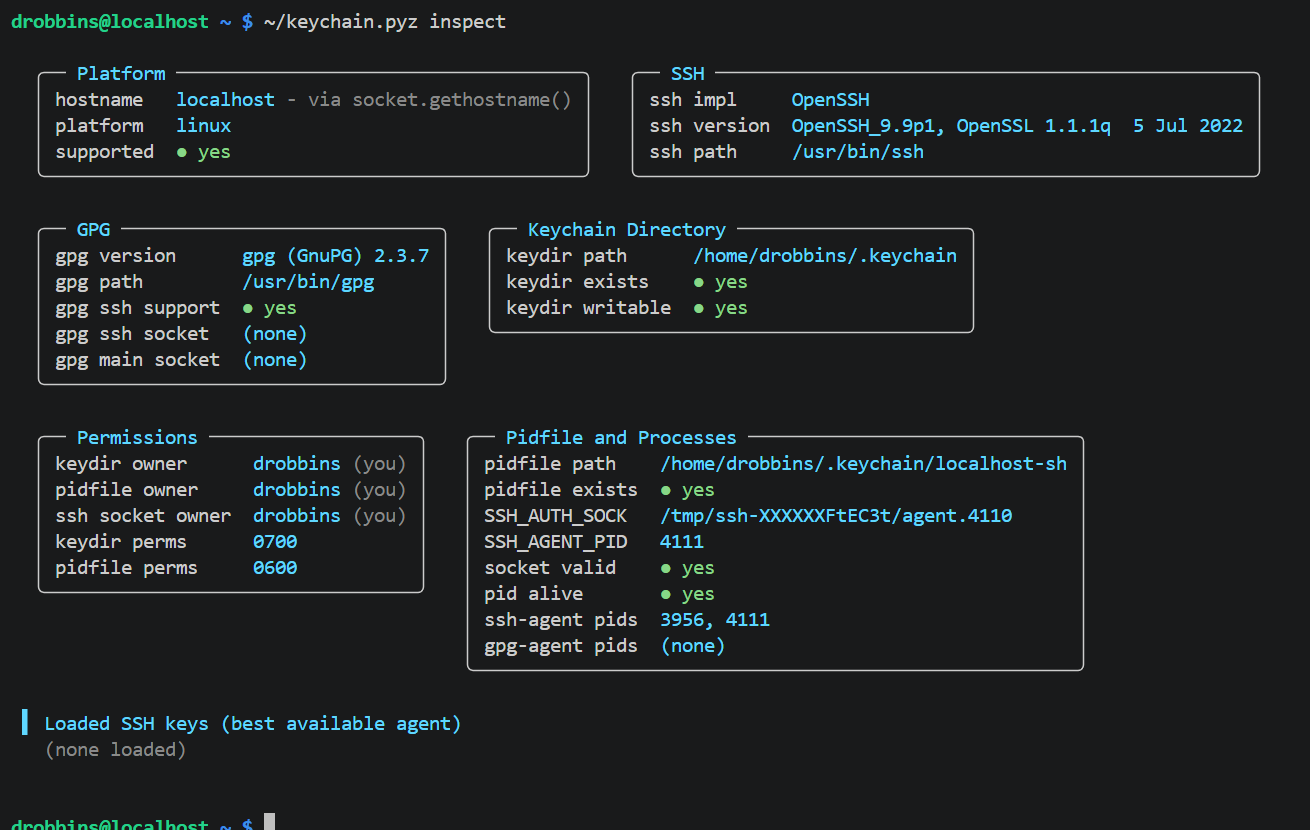Select the "Platform" panel title
Screen dimensions: 1310x830
tap(121, 74)
